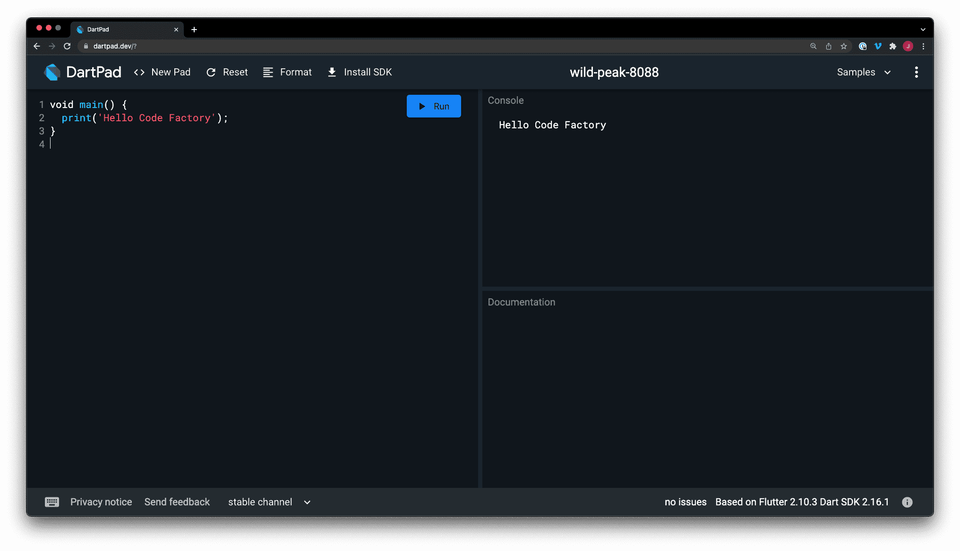Select the DartPad browser tab
Image resolution: width=960 pixels, height=551 pixels.
coord(127,29)
